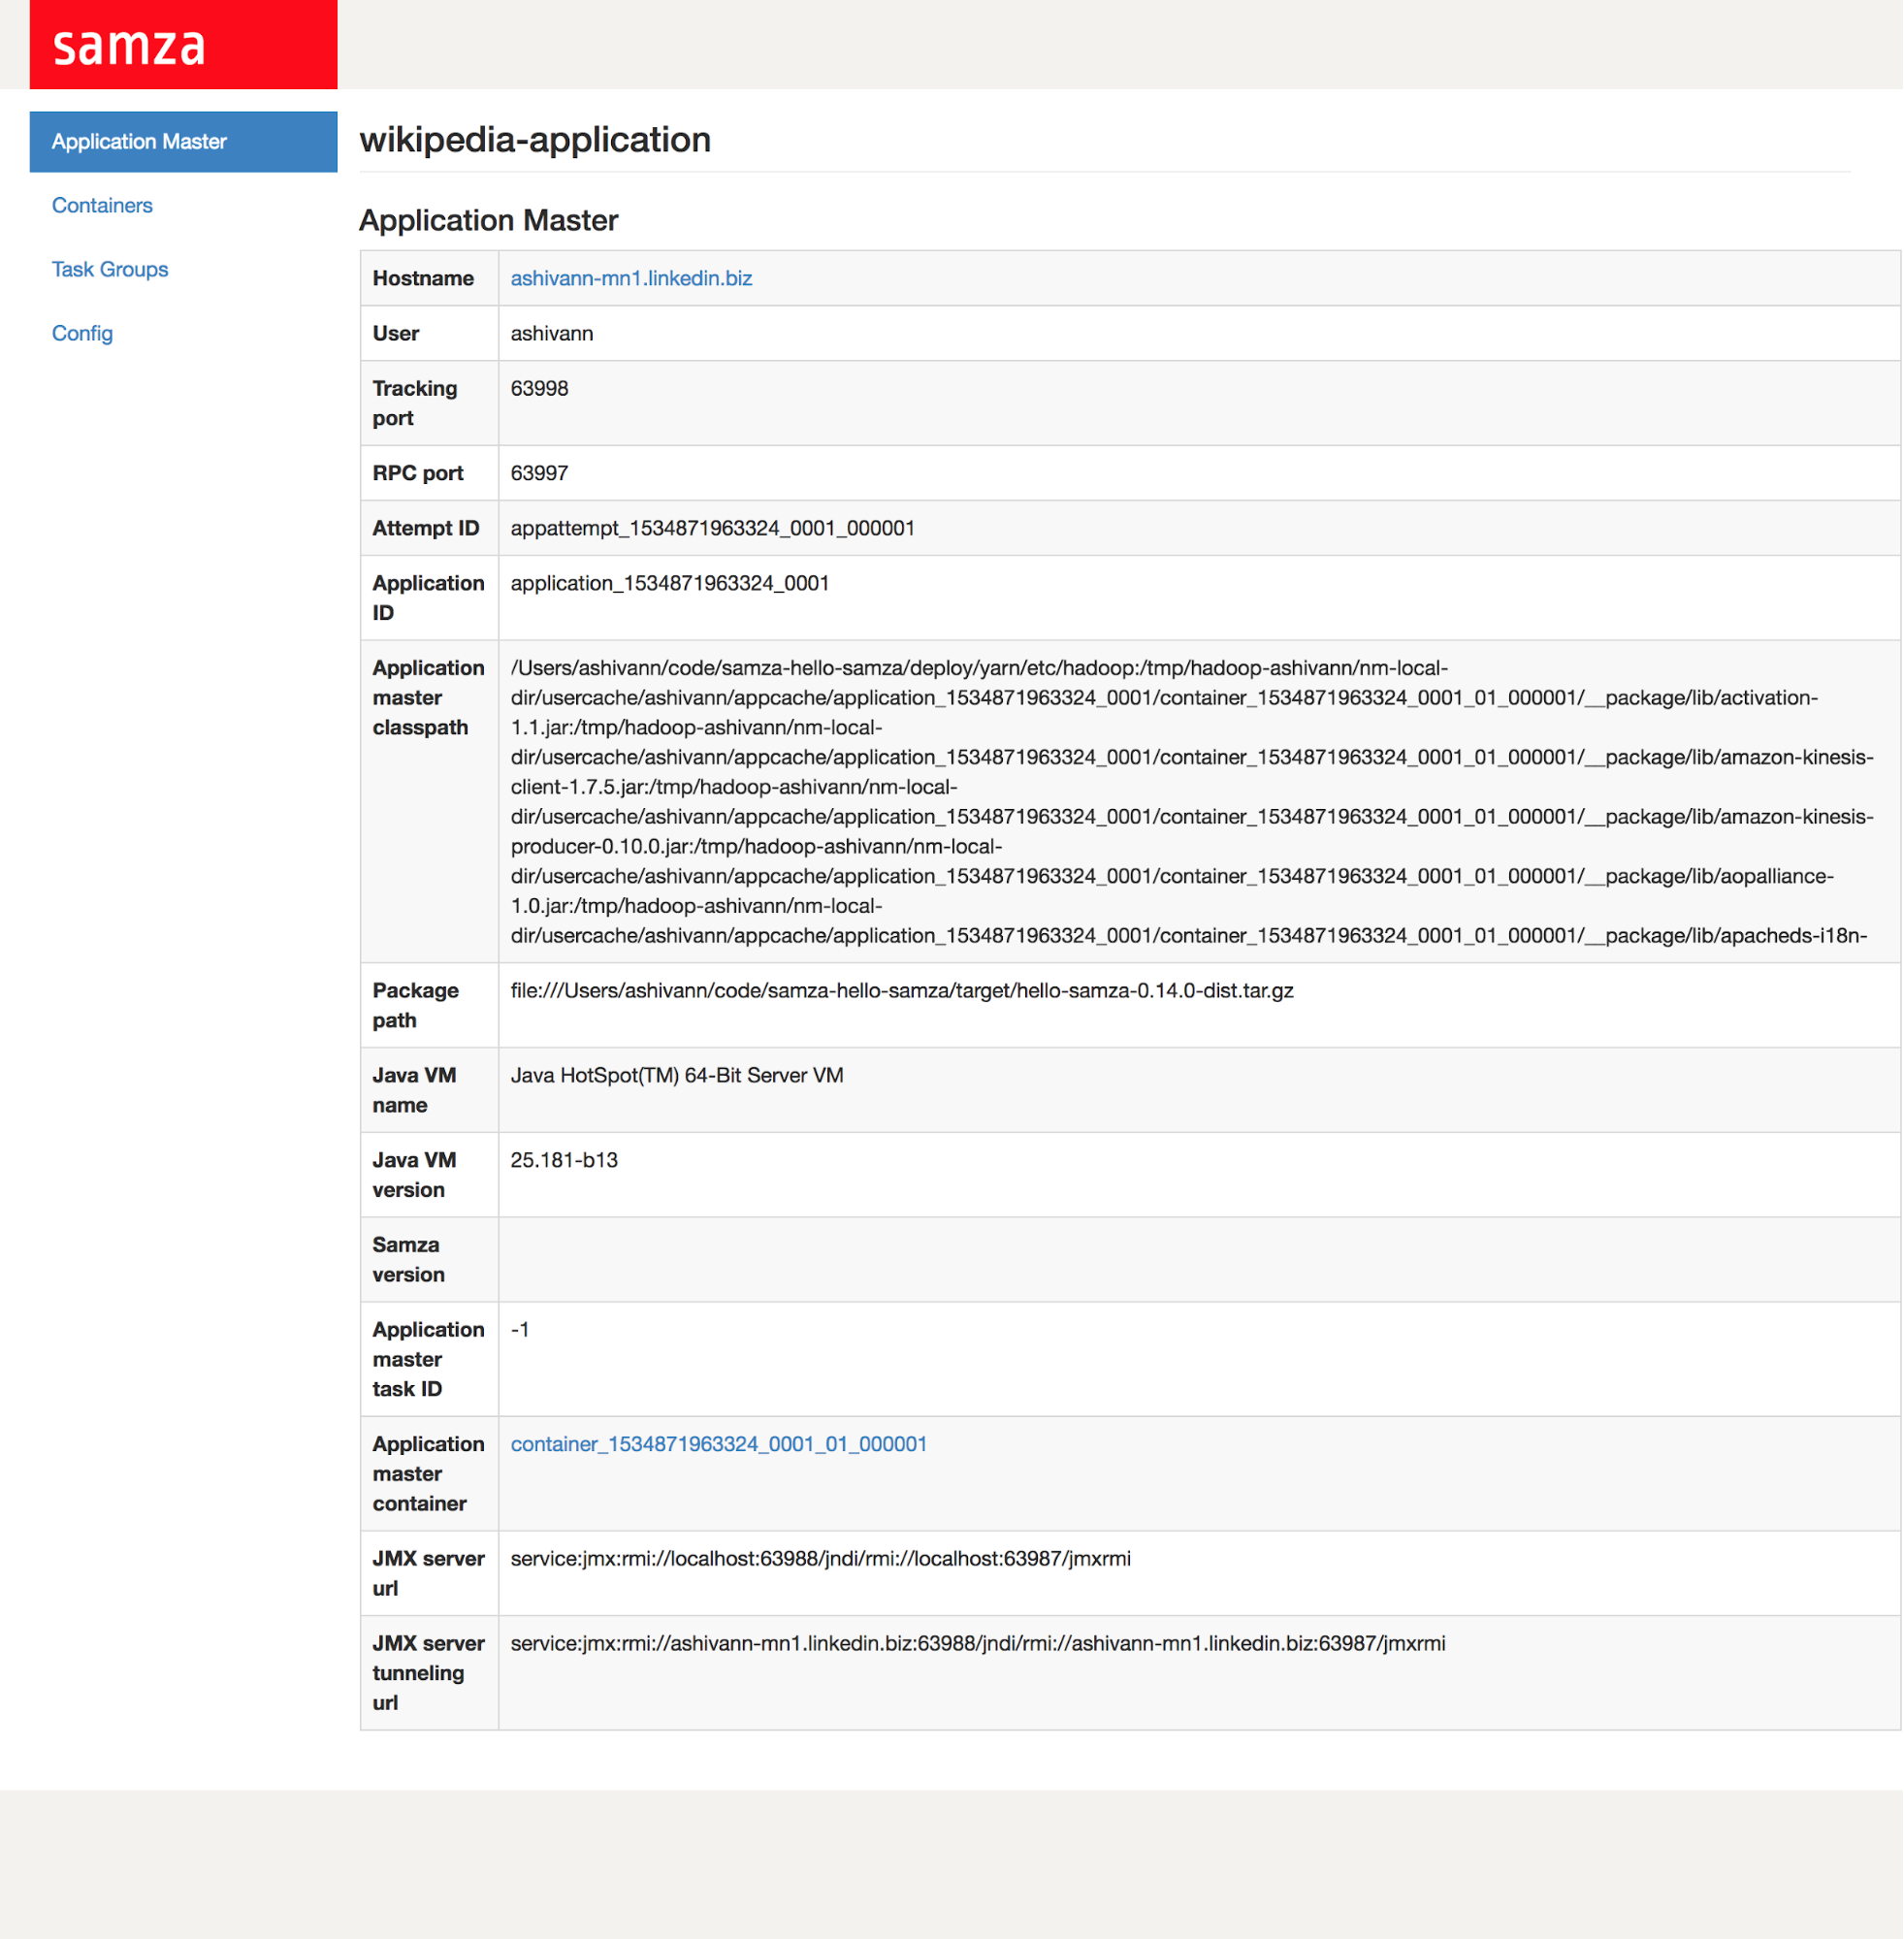The image size is (1904, 1939).
Task: Click the Application Master section heading
Action: pos(488,221)
